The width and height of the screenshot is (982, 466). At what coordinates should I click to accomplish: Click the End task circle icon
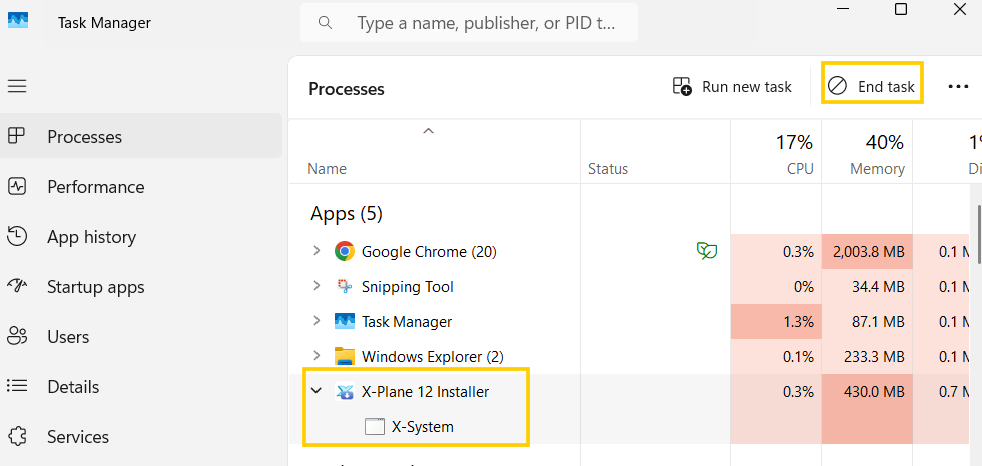point(837,86)
